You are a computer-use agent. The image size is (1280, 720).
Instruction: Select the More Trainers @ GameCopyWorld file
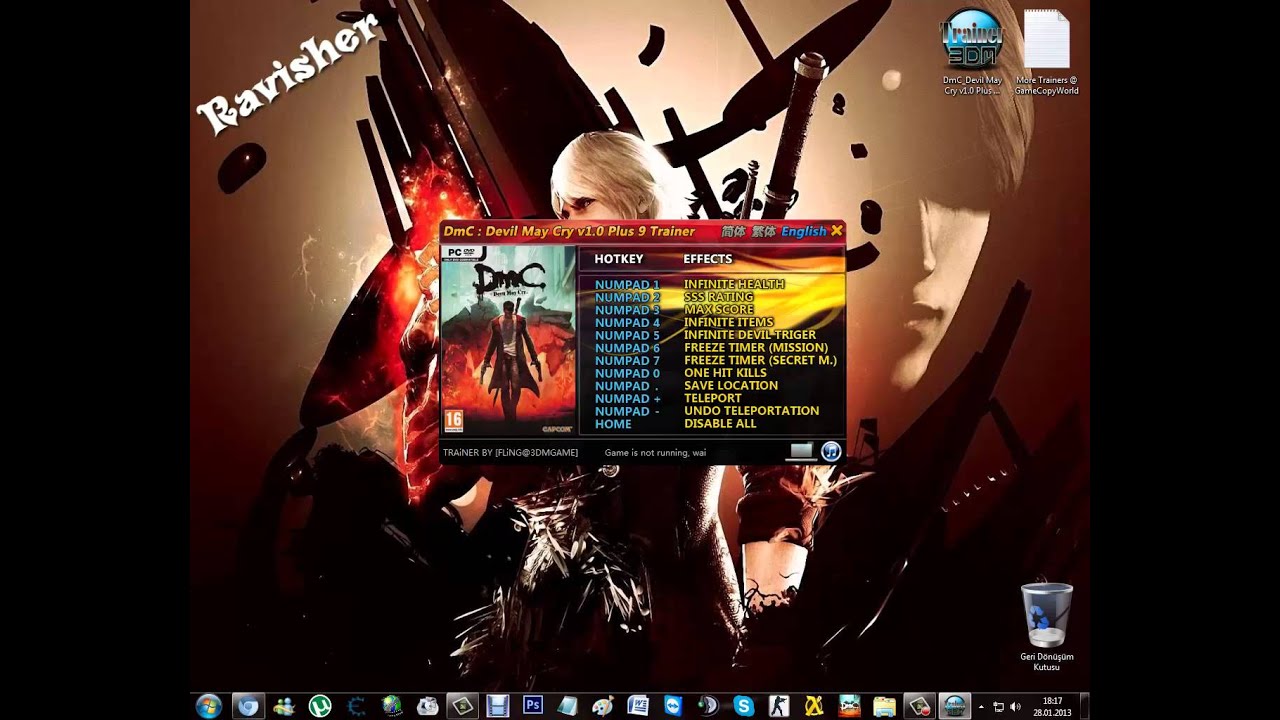point(1046,52)
